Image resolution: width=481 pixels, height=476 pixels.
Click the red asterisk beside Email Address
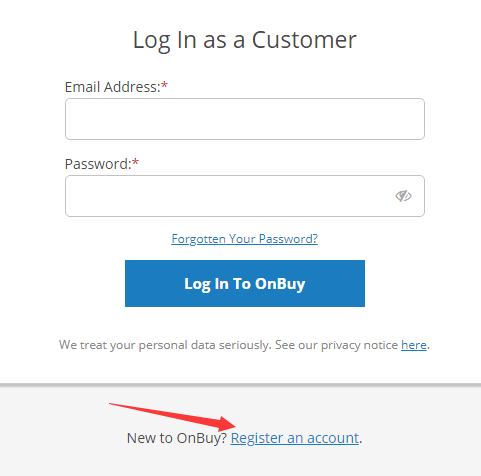tap(164, 86)
